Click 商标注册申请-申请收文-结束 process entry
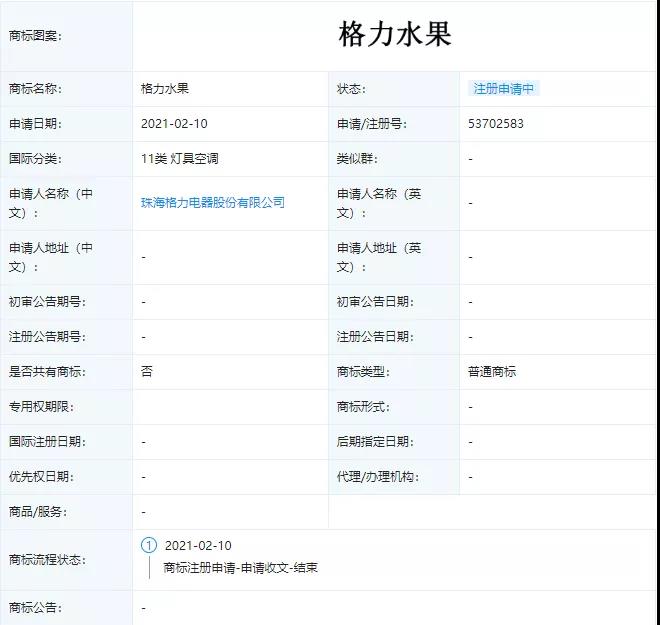Viewport: 660px width, 625px height. pyautogui.click(x=241, y=568)
